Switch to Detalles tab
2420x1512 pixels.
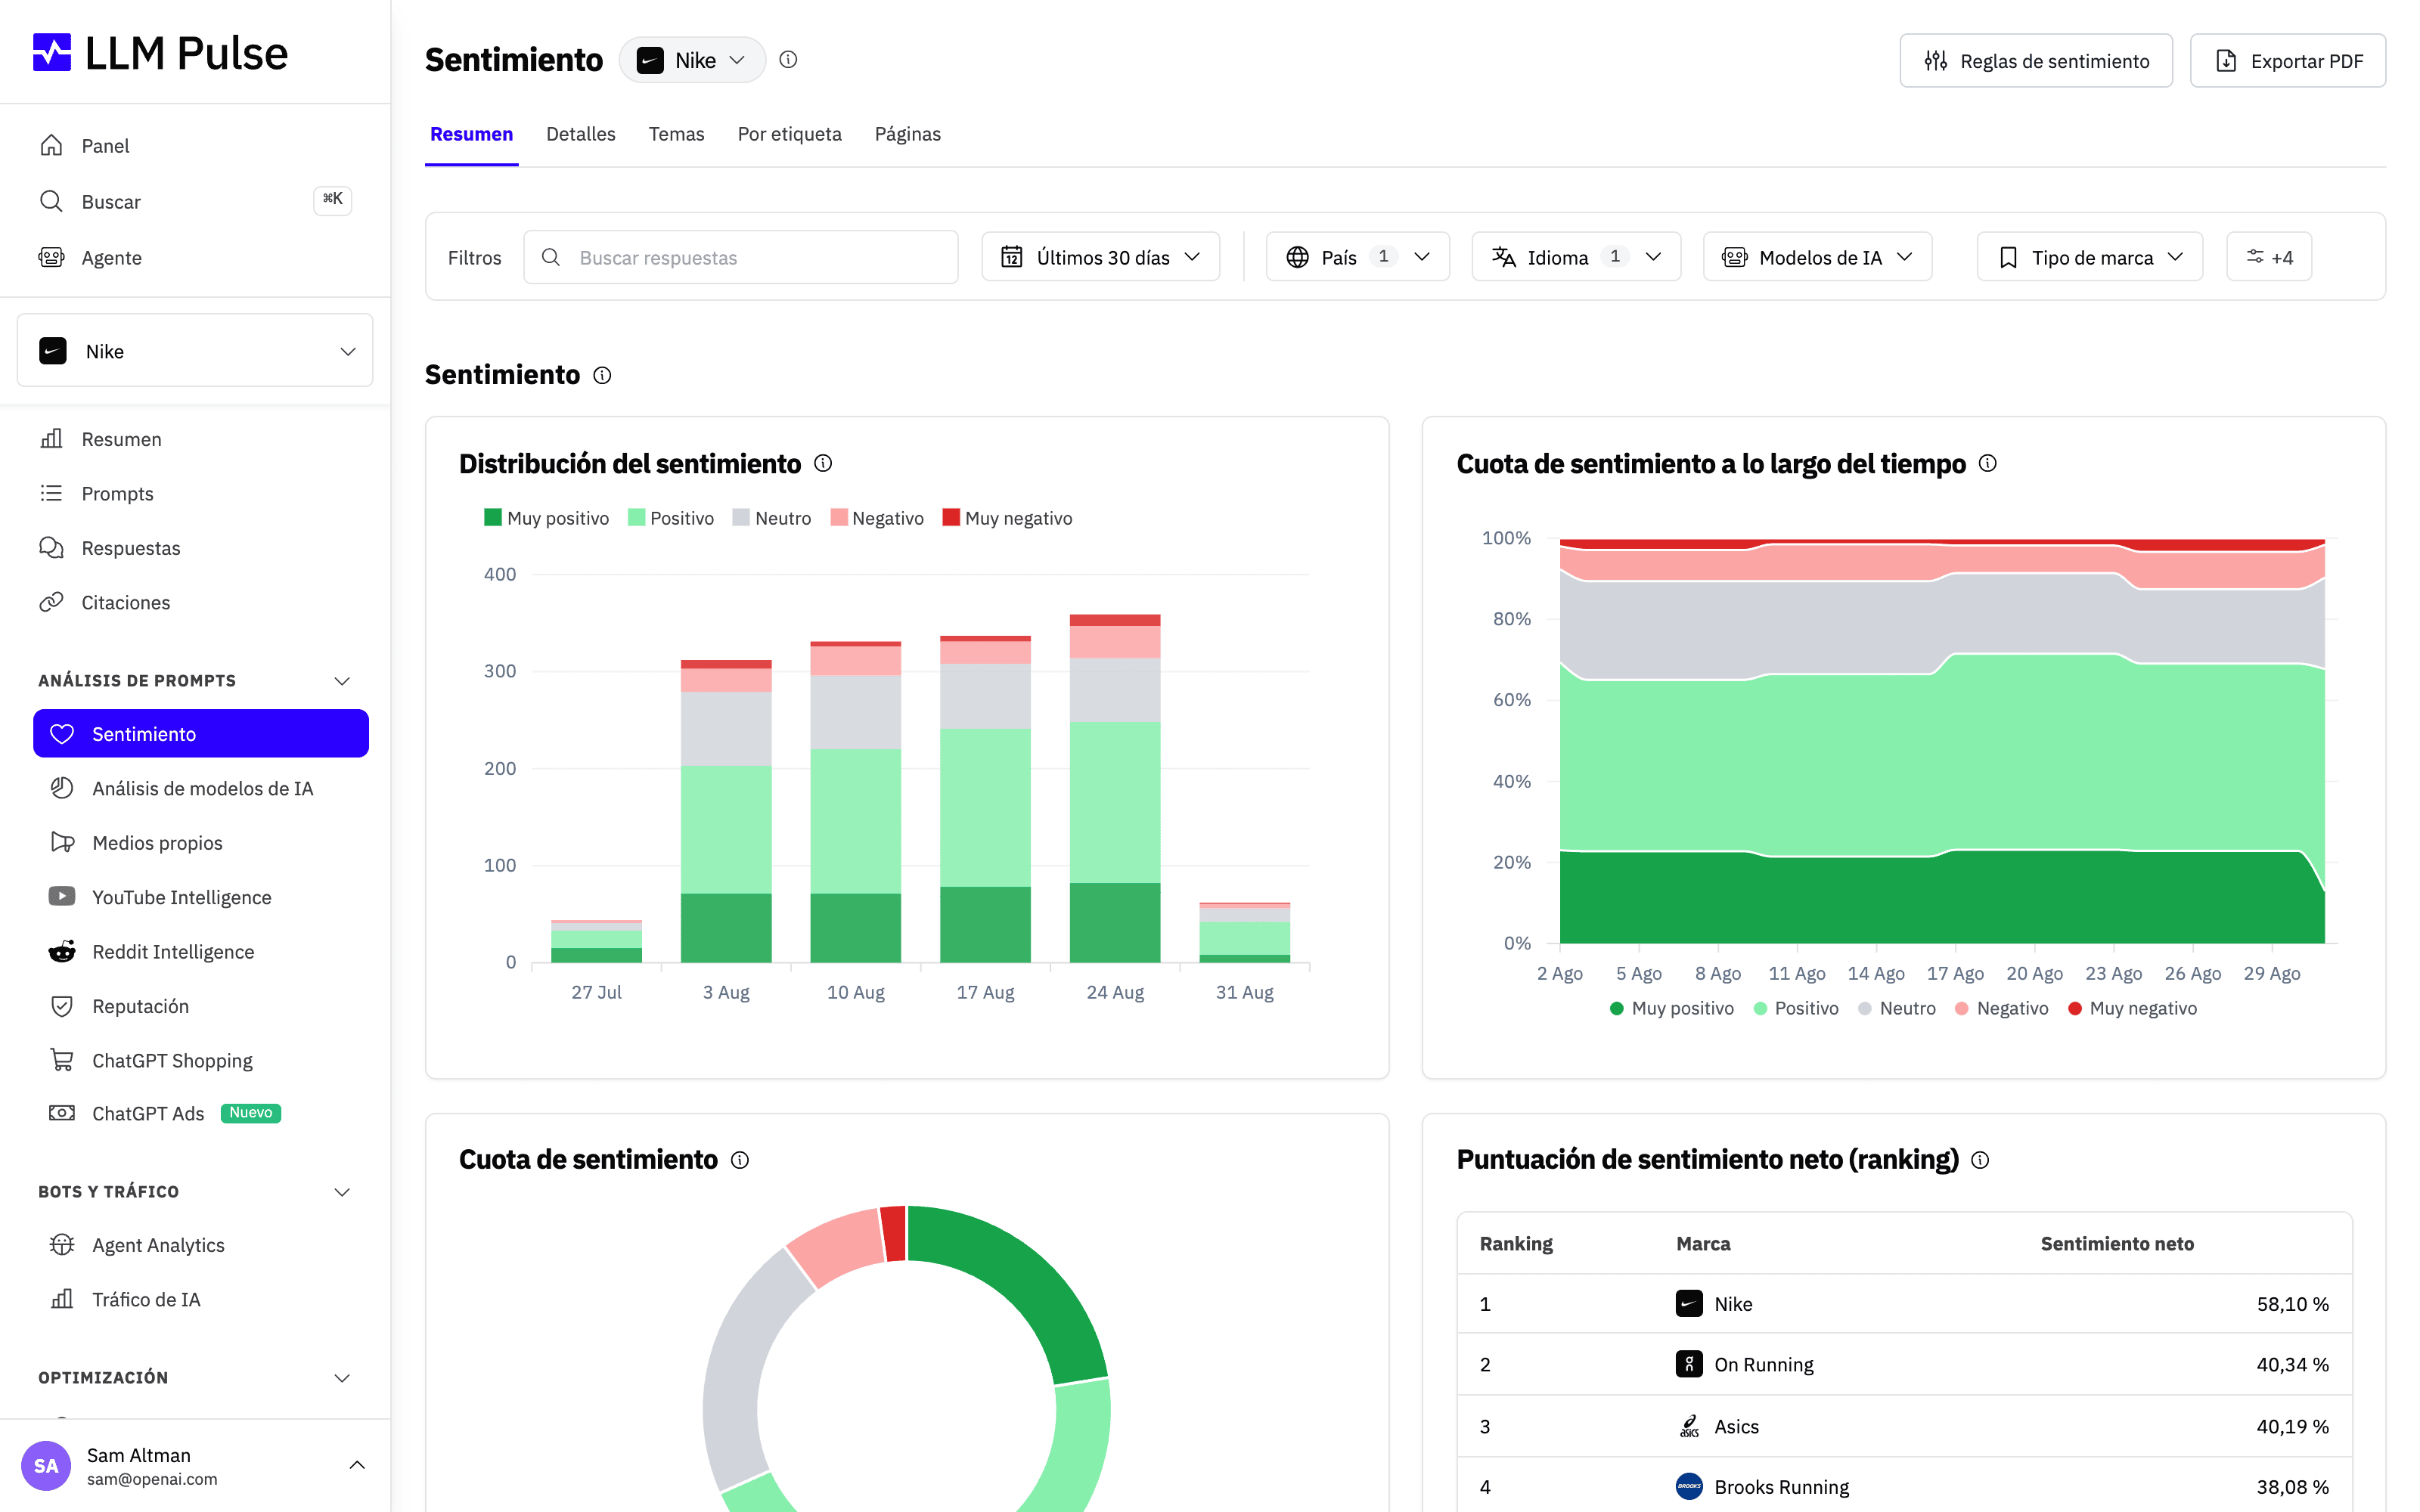(581, 134)
